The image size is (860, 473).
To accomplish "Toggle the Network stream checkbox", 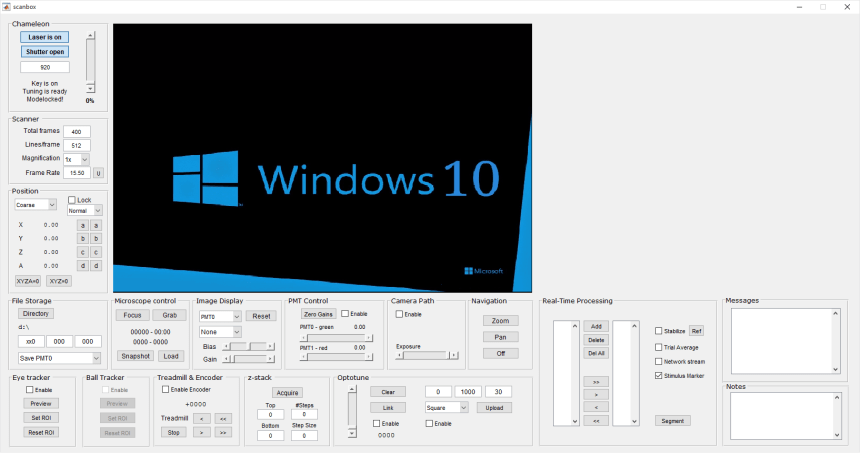I will (659, 361).
